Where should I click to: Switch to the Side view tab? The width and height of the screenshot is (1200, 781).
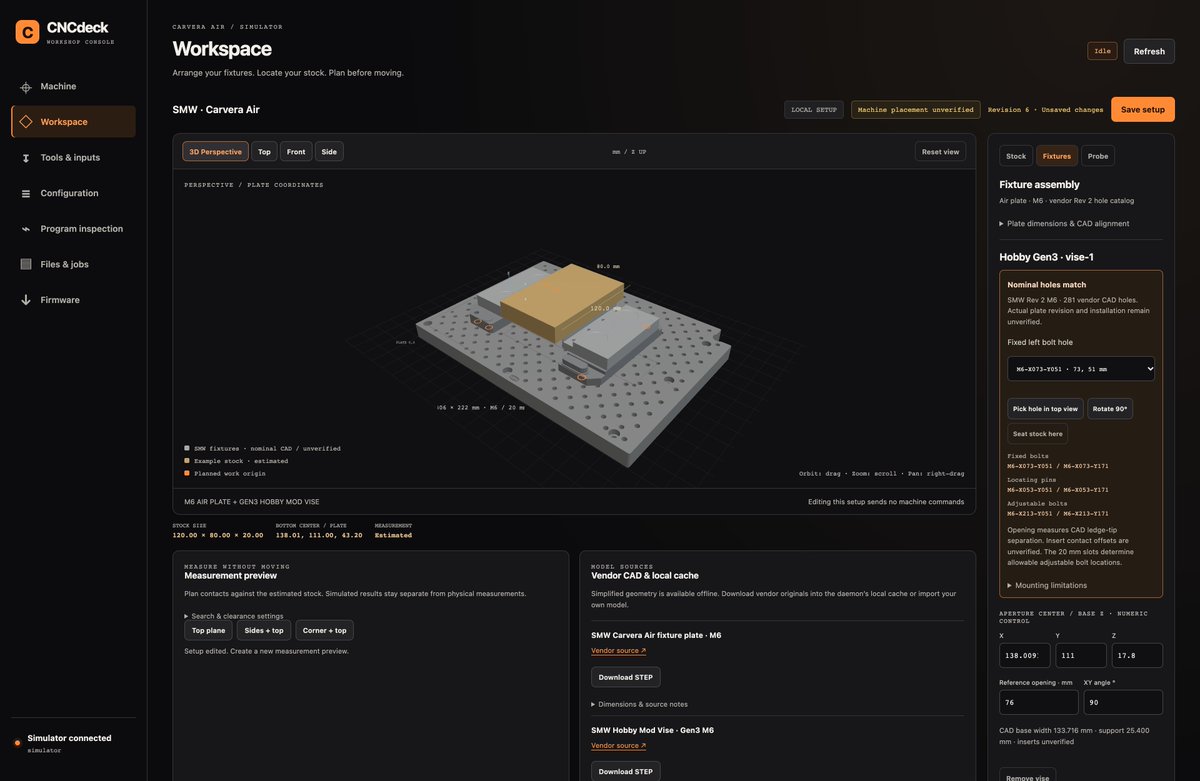tap(329, 152)
